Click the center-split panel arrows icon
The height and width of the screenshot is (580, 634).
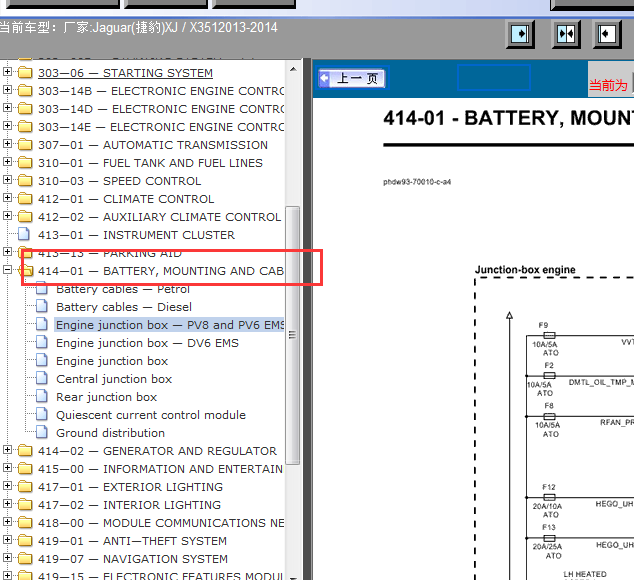[566, 34]
